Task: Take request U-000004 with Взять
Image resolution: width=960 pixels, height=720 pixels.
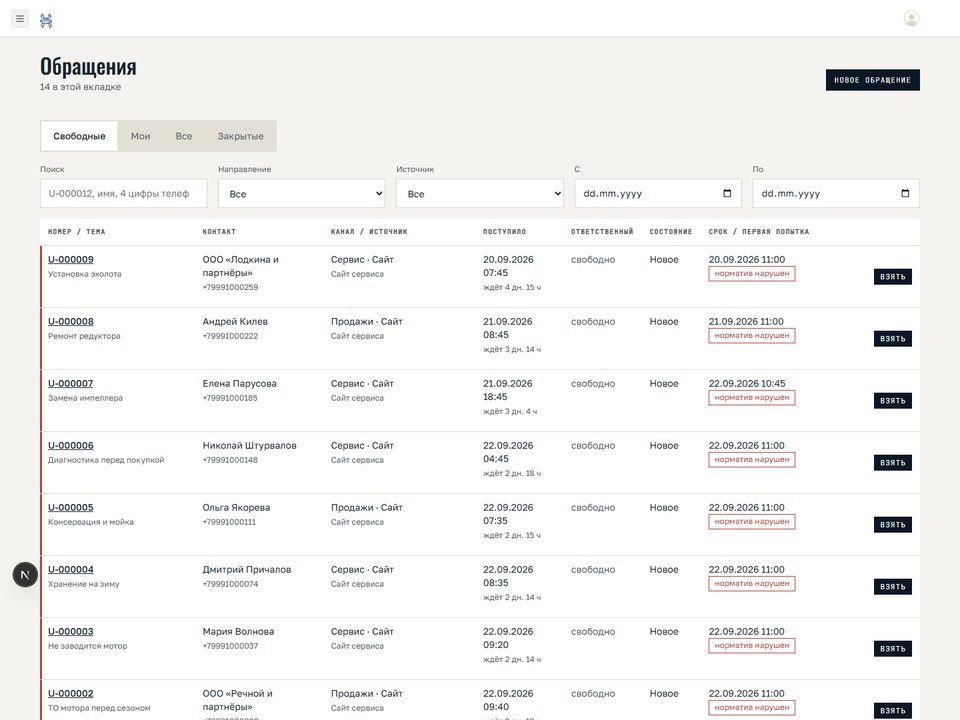Action: (893, 587)
